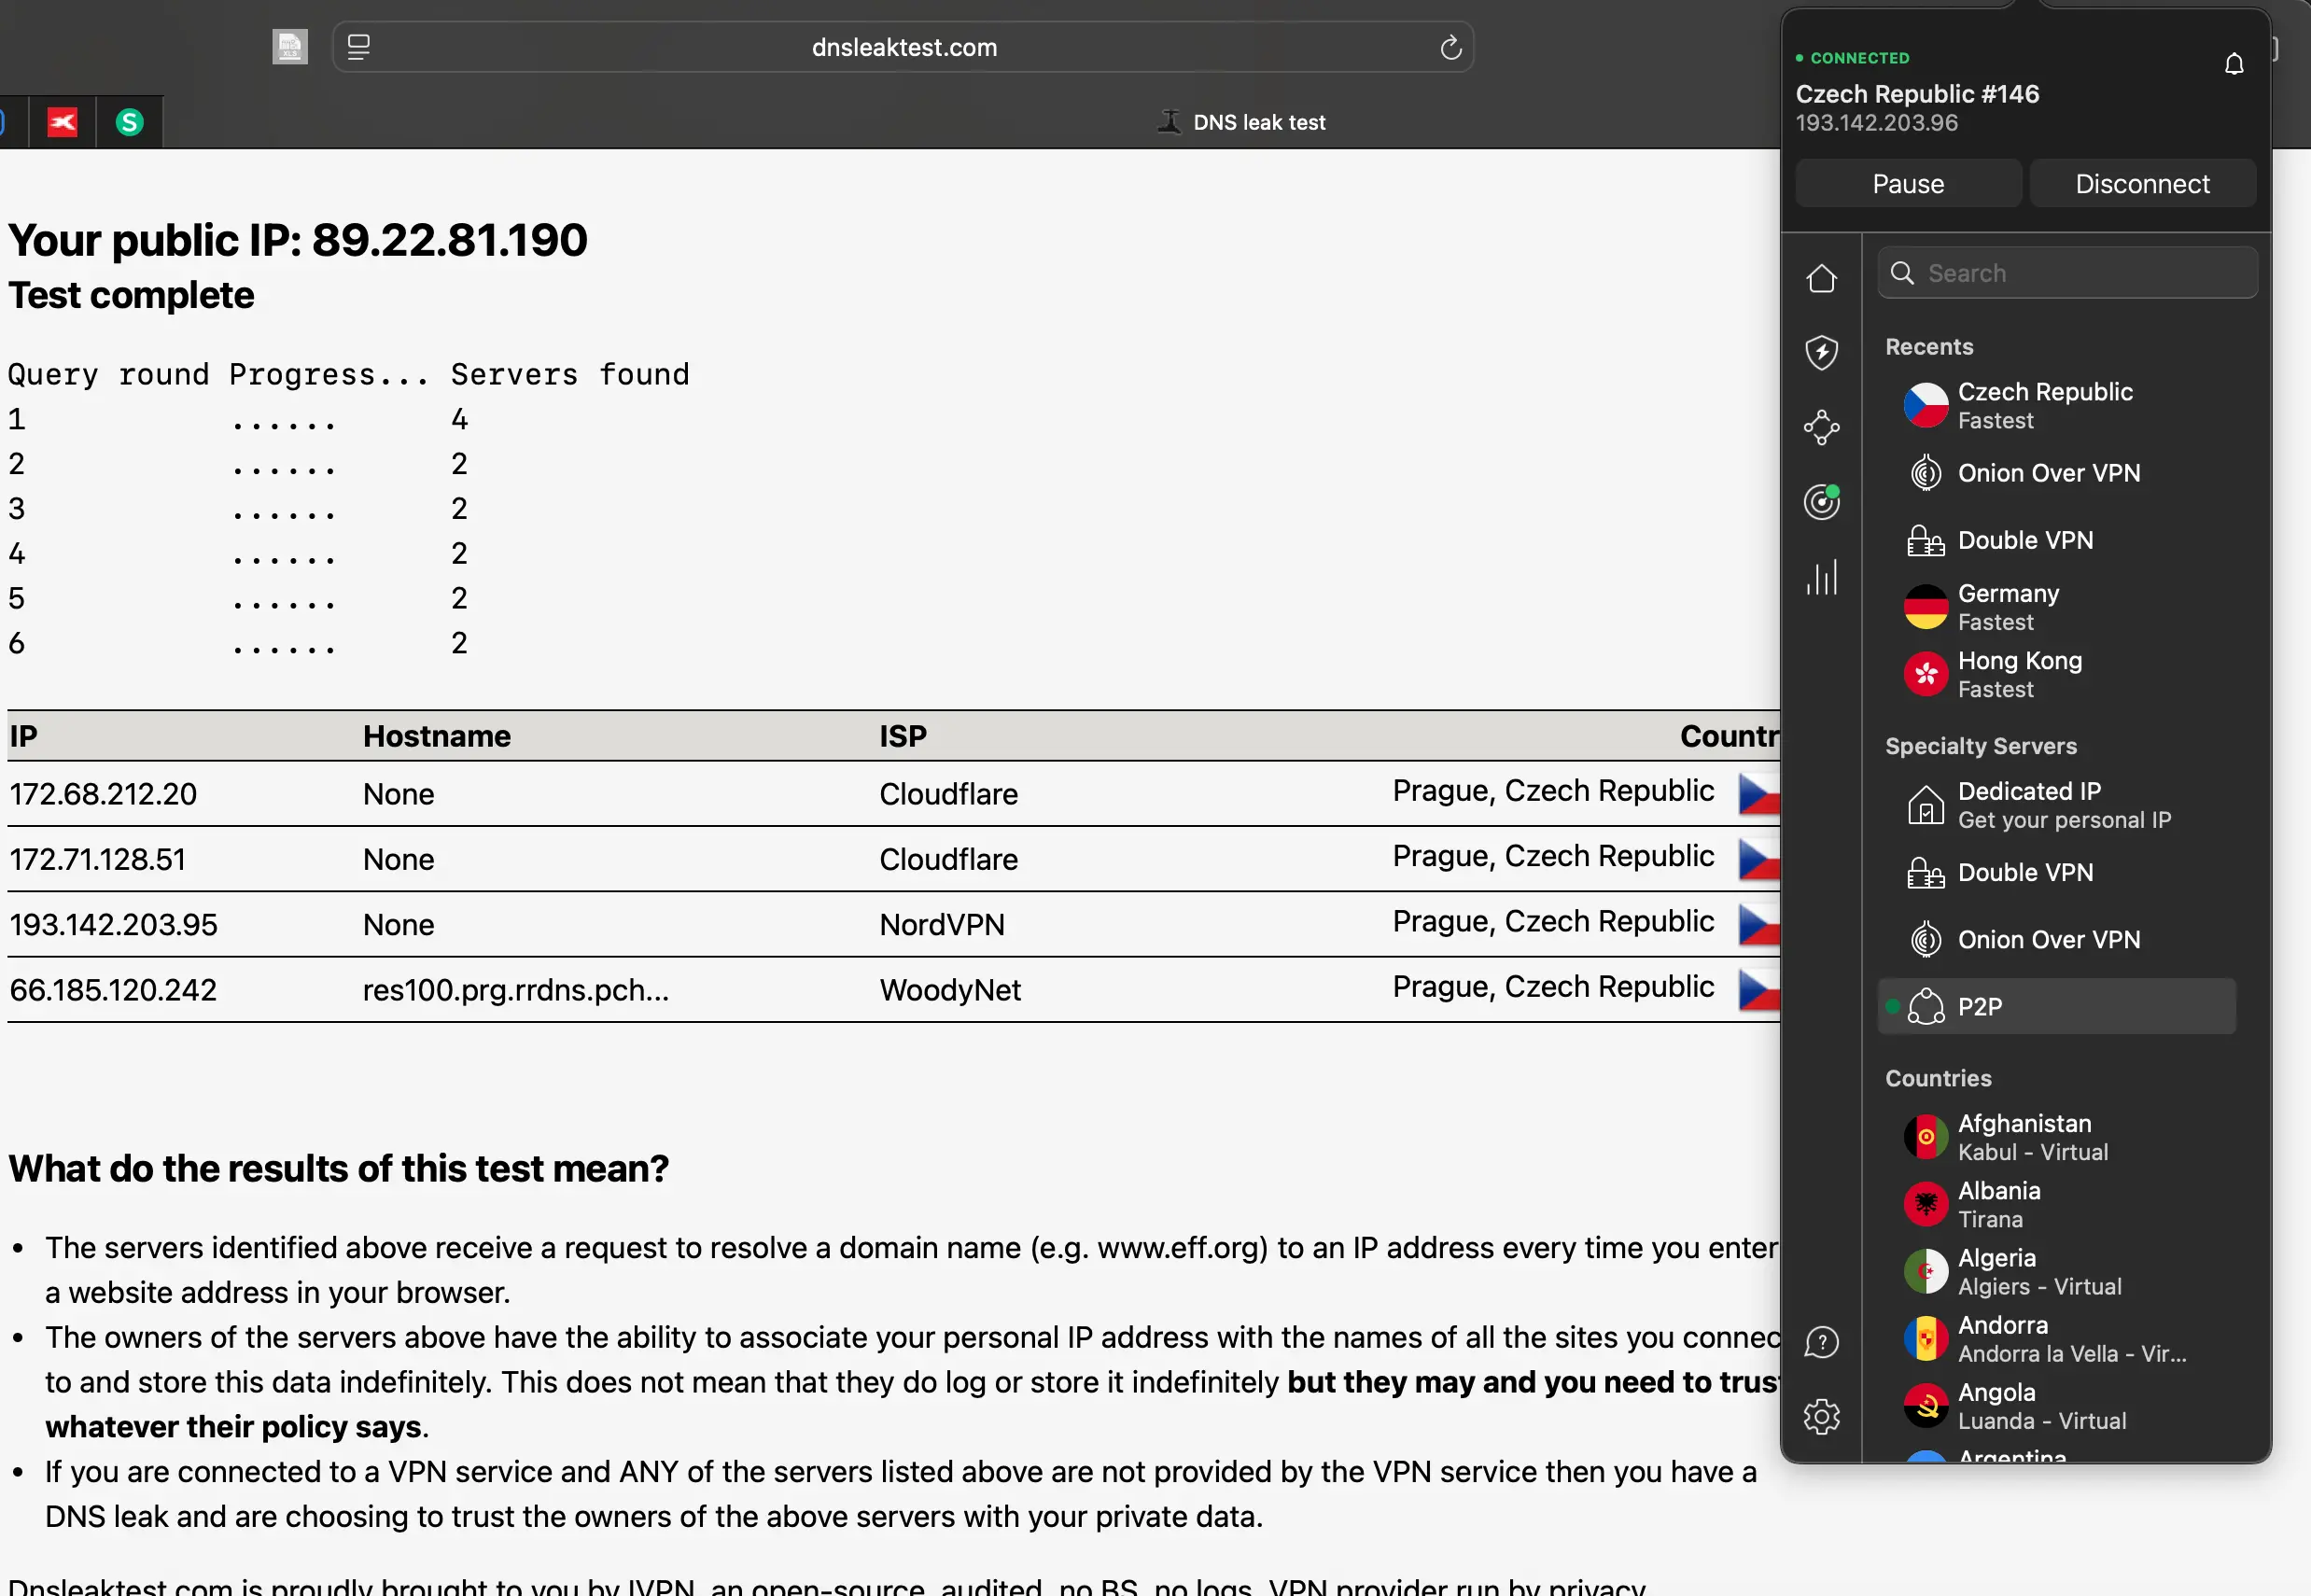Pause the VPN connection
The width and height of the screenshot is (2311, 1596).
[x=1907, y=183]
